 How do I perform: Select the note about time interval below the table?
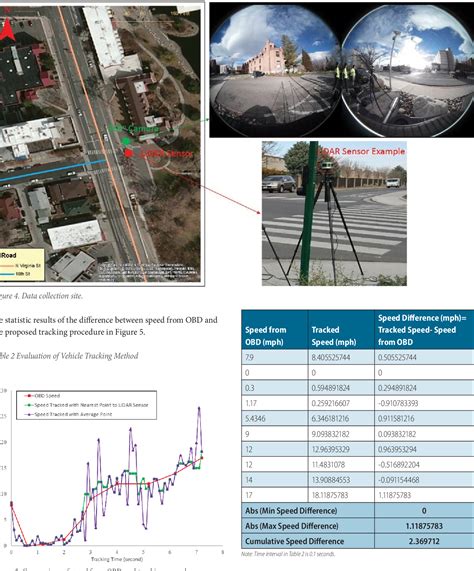coord(288,554)
